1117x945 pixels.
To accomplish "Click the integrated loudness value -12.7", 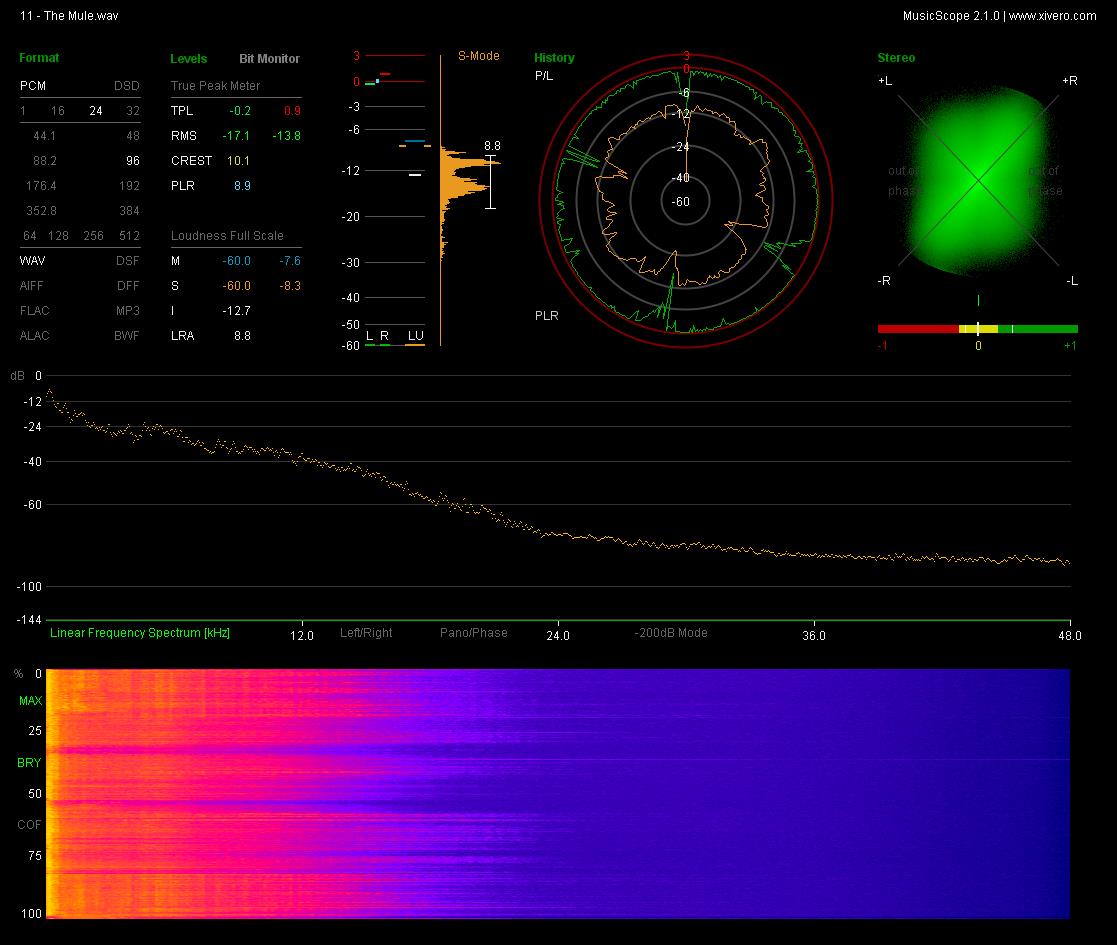I will 236,310.
